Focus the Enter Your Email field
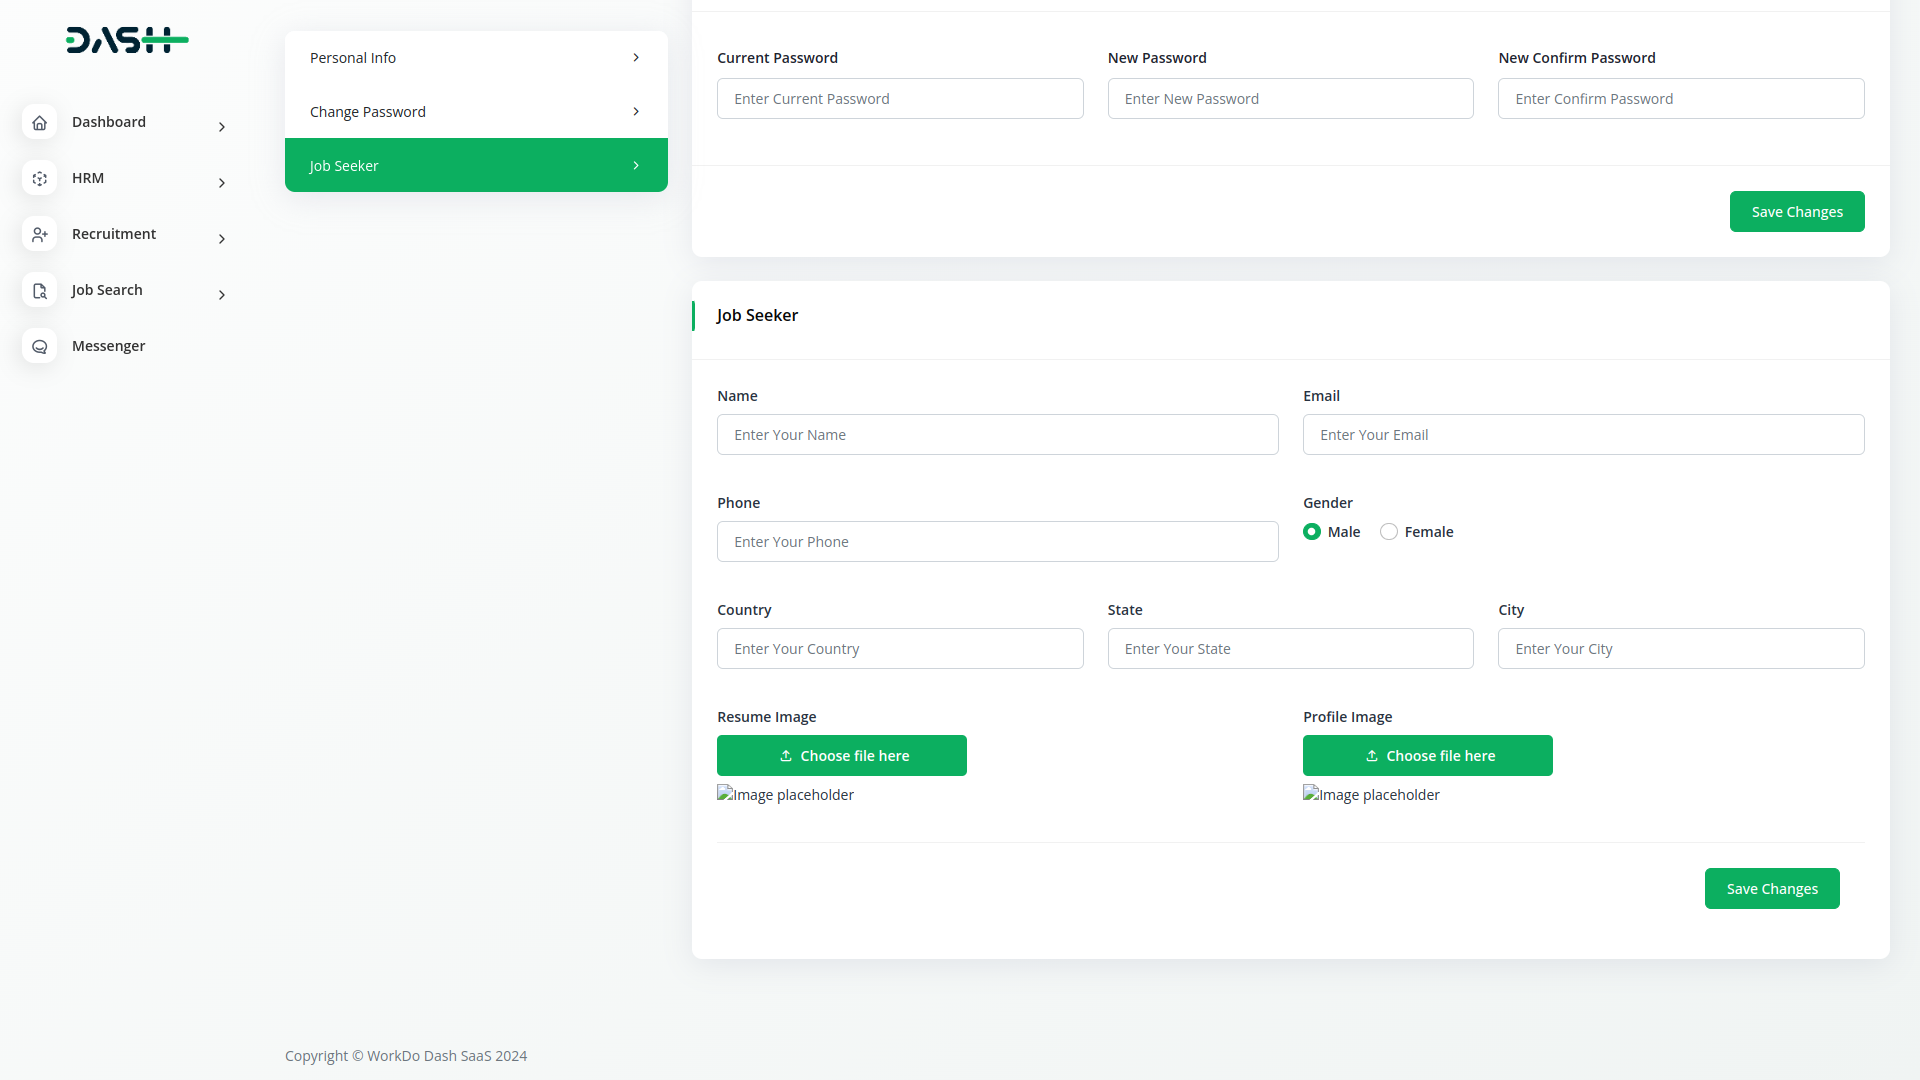Image resolution: width=1920 pixels, height=1080 pixels. (x=1583, y=435)
